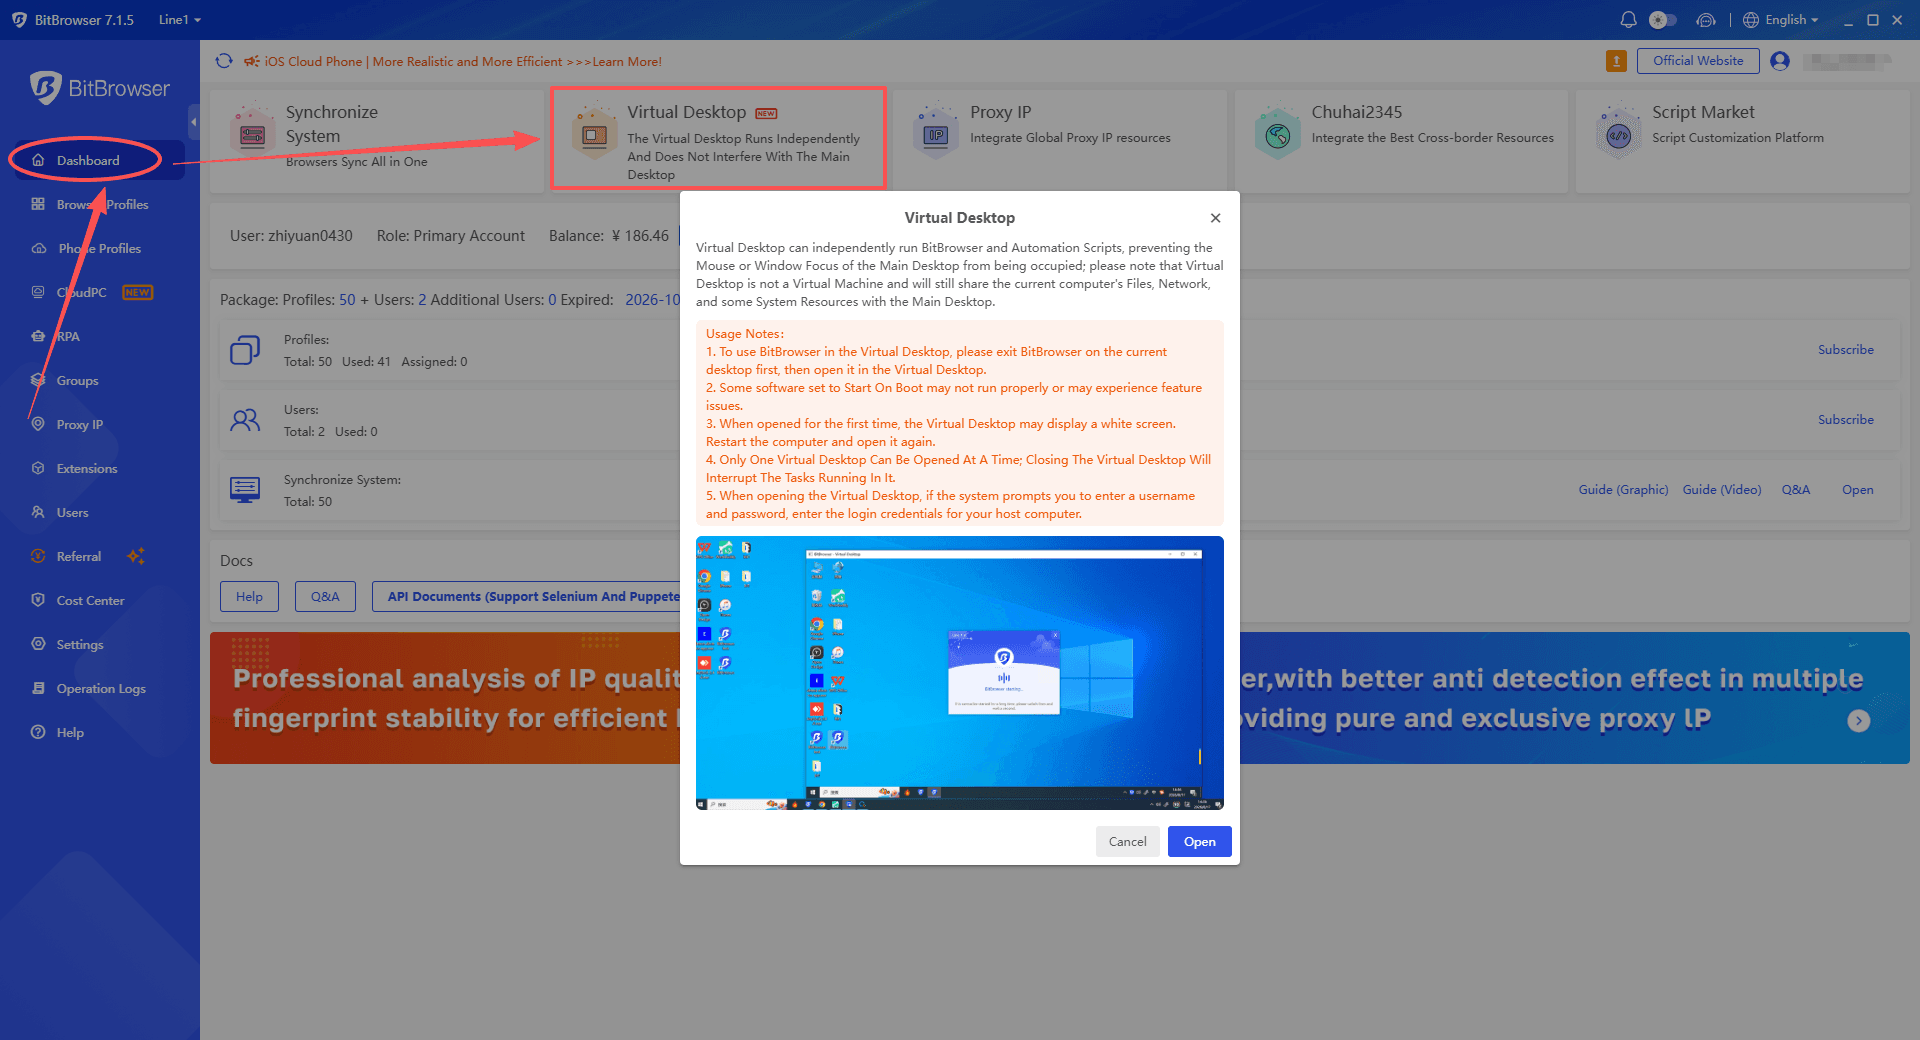
Task: Click the BitBrowser logo in the sidebar
Action: (100, 88)
